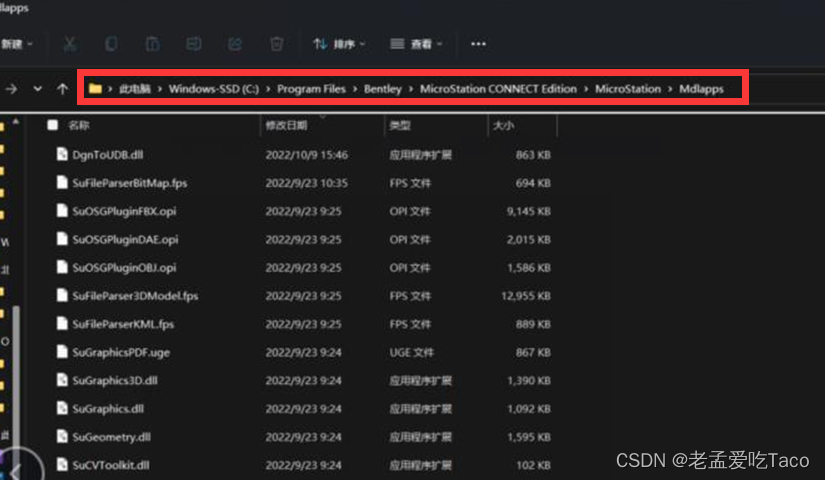
Task: Click the Paste icon in toolbar
Action: 152,44
